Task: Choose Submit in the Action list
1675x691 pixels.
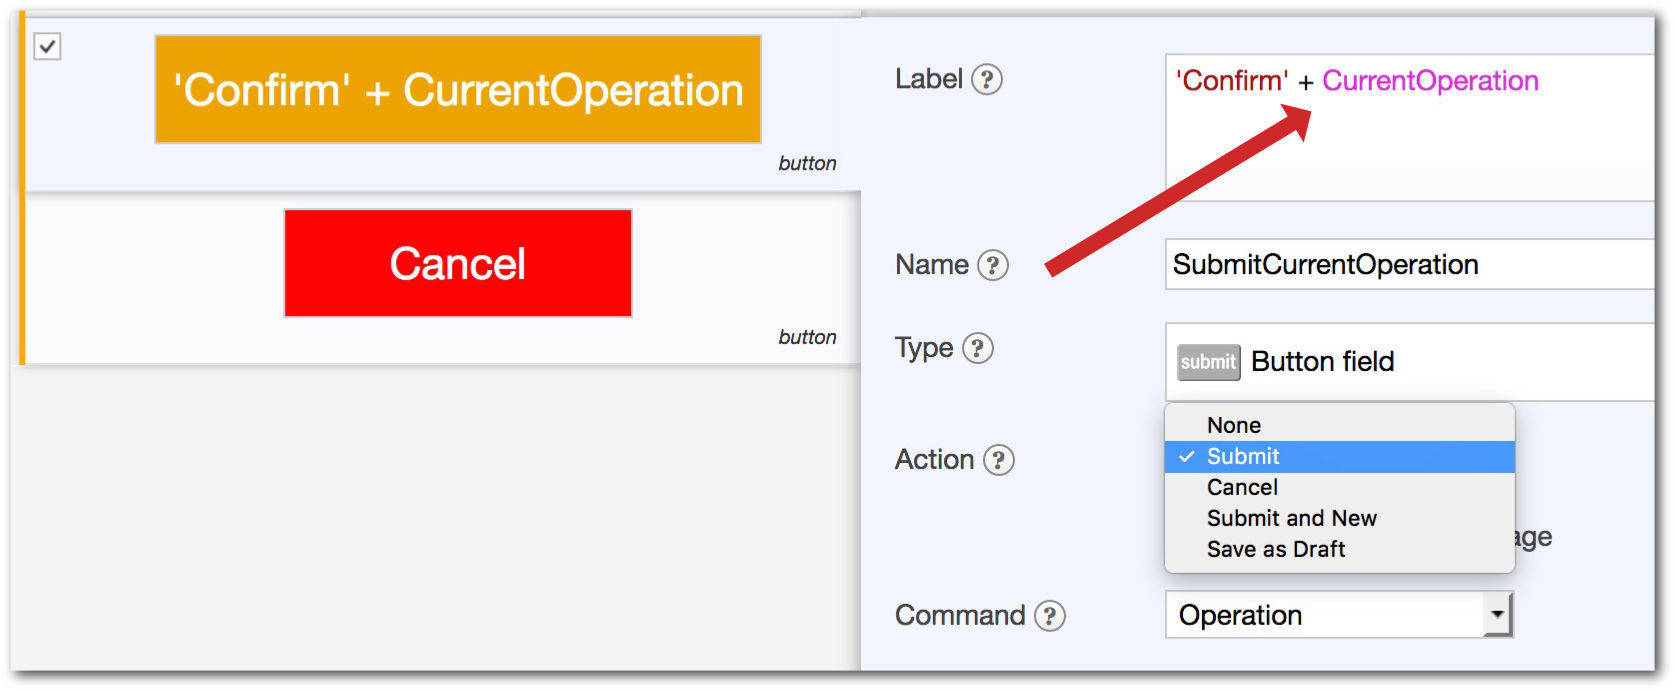Action: click(1340, 457)
